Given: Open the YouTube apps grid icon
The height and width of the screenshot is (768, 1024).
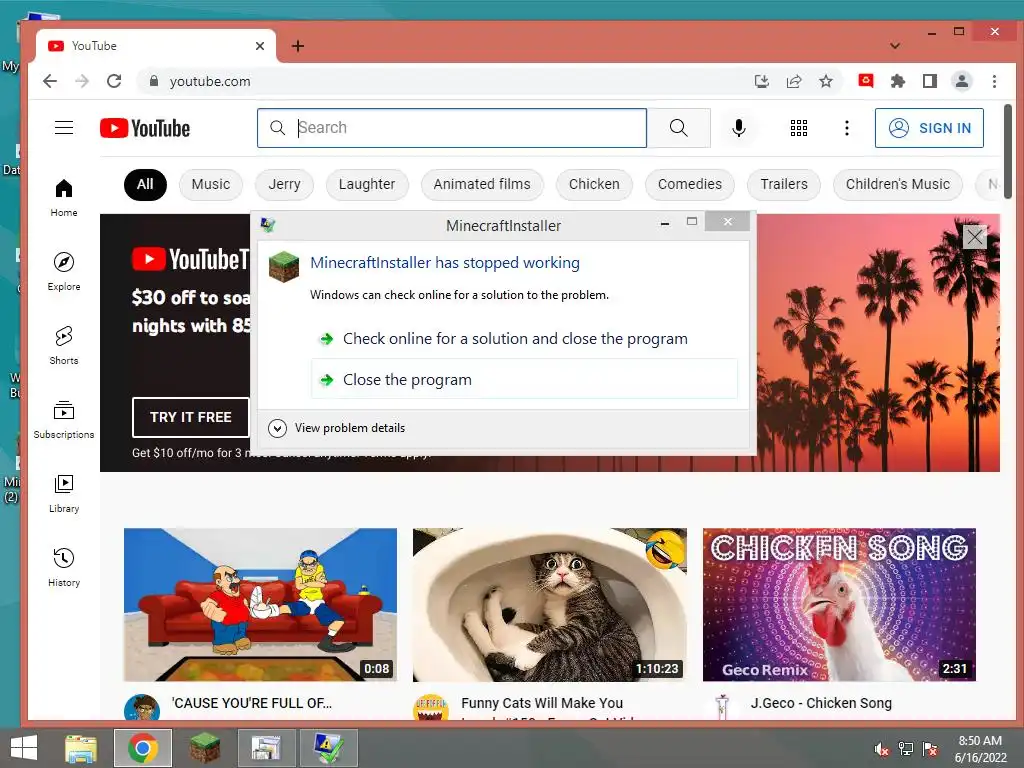Looking at the screenshot, I should coord(799,128).
